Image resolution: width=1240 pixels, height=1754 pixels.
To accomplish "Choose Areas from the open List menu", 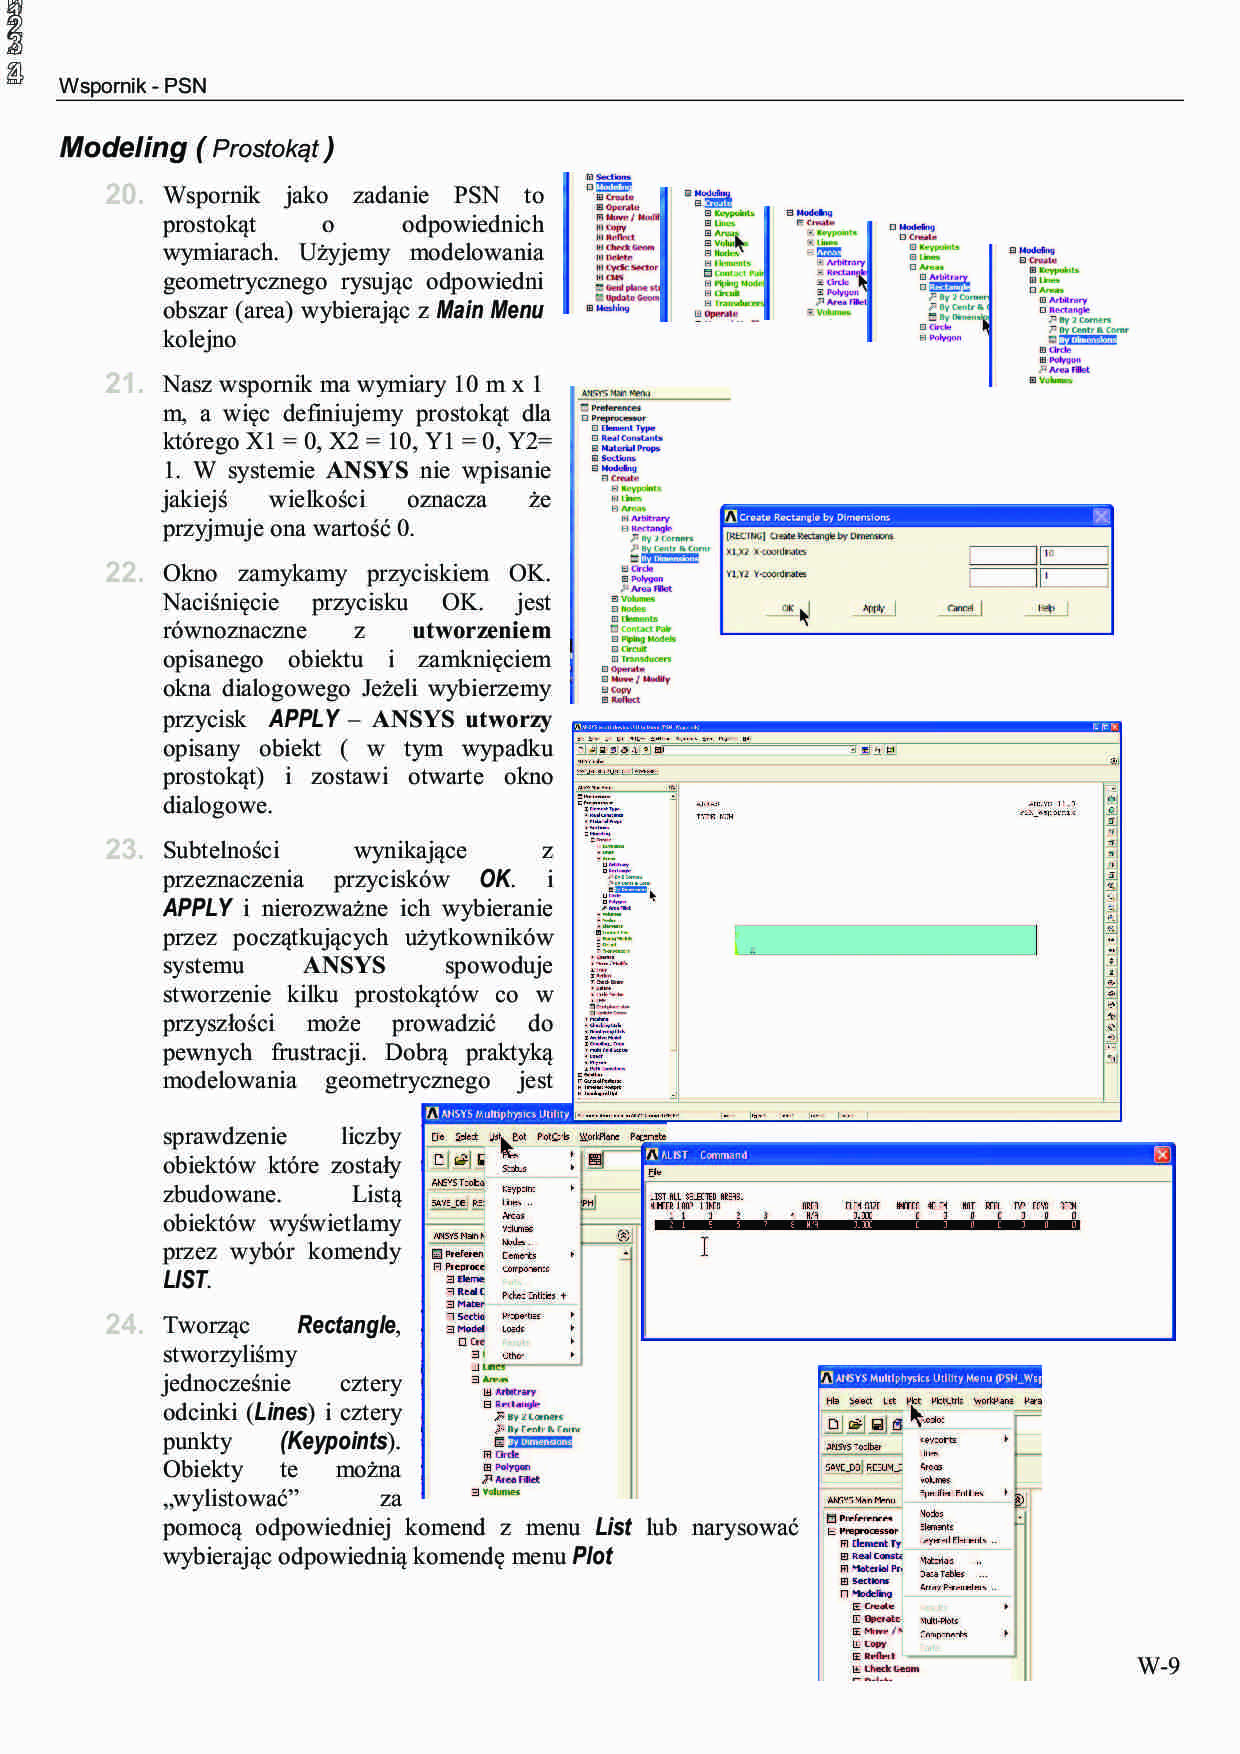I will tap(513, 1216).
